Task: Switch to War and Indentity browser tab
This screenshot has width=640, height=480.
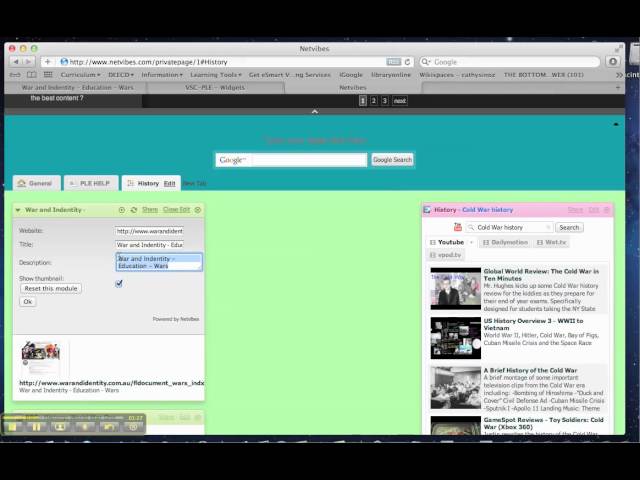Action: (x=77, y=87)
